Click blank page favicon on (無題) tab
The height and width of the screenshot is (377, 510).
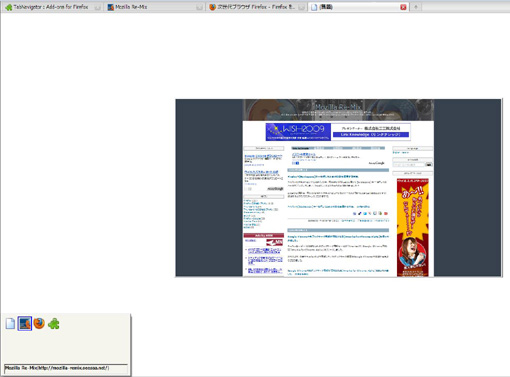[x=314, y=7]
